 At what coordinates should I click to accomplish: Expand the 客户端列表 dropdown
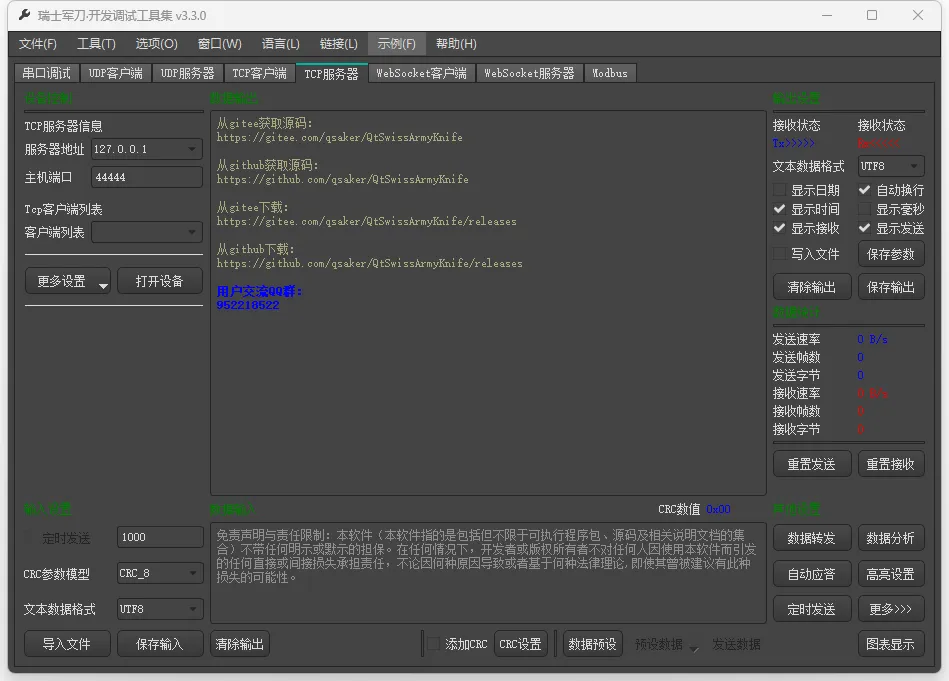[146, 232]
